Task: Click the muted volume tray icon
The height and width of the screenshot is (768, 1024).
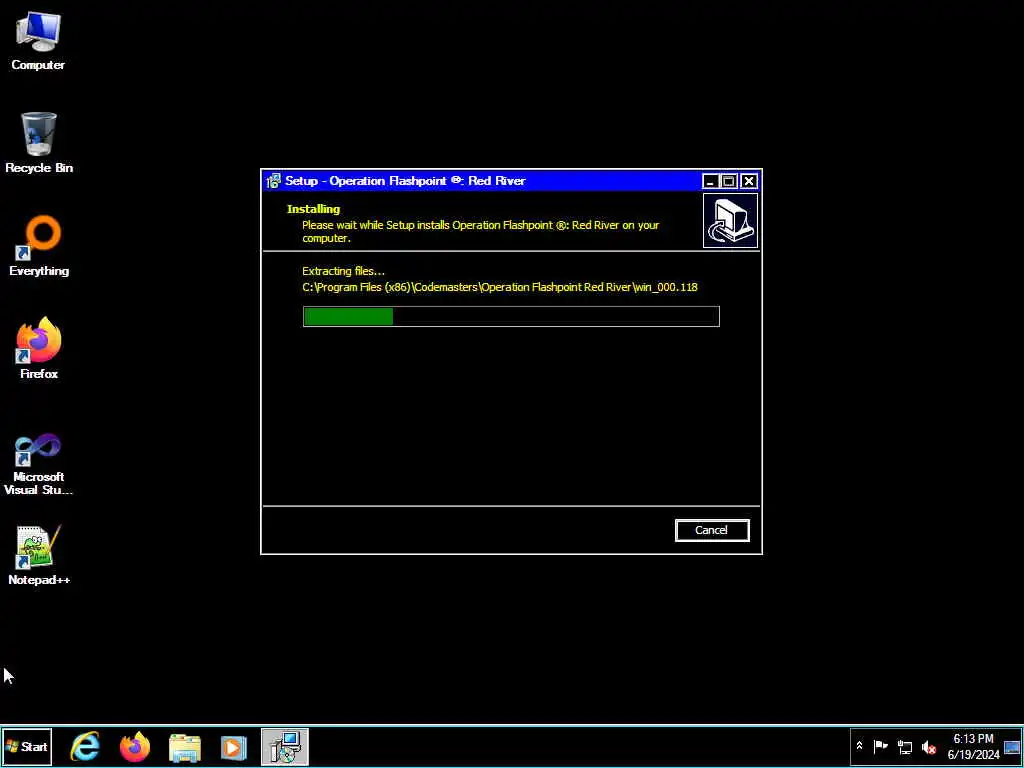Action: [929, 747]
